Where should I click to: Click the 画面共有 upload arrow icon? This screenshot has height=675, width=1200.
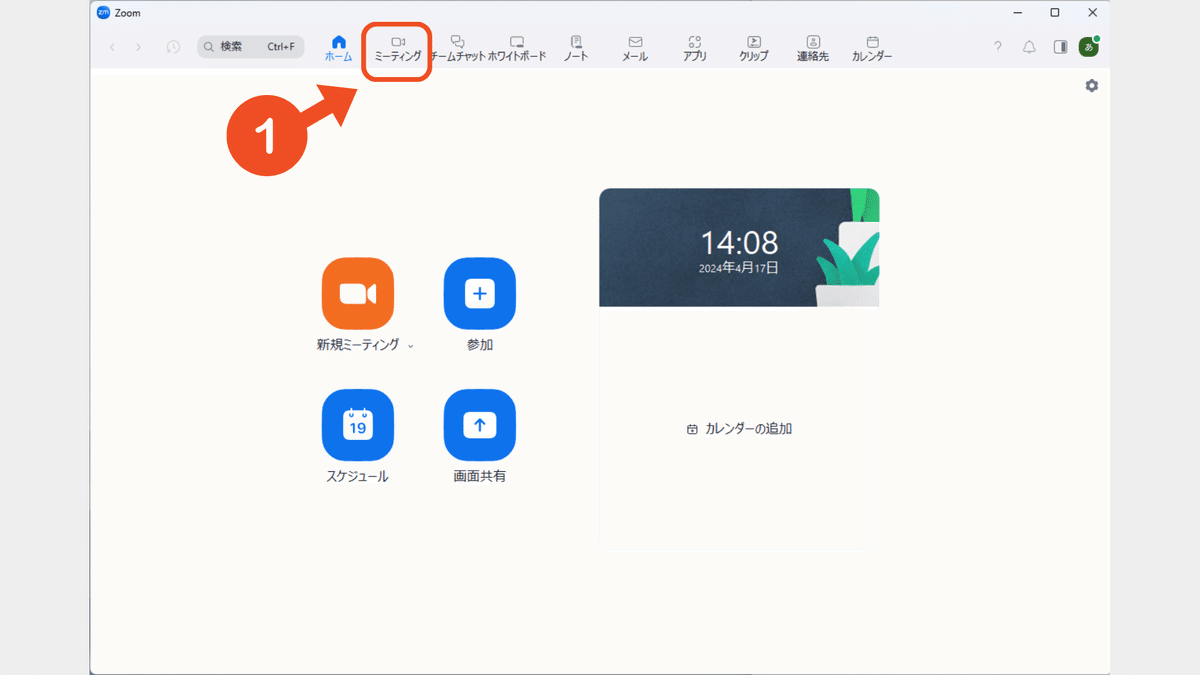click(x=480, y=425)
